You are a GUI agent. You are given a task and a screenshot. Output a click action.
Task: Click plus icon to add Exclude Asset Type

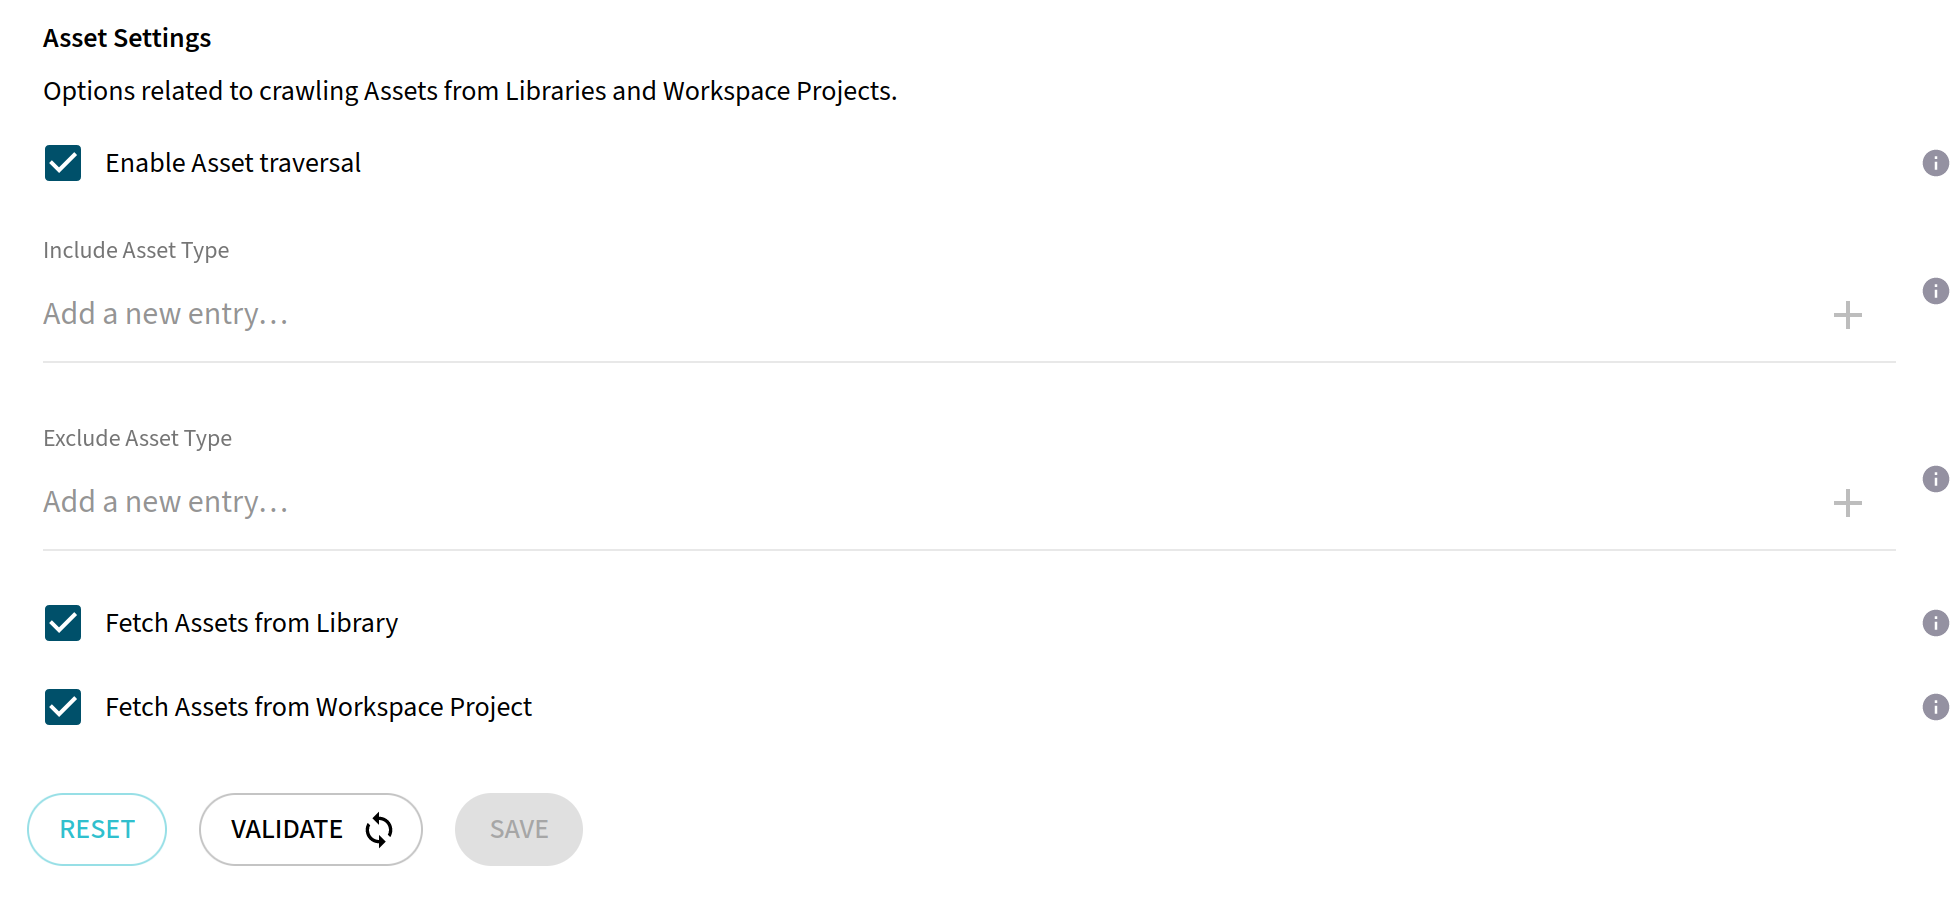1847,503
